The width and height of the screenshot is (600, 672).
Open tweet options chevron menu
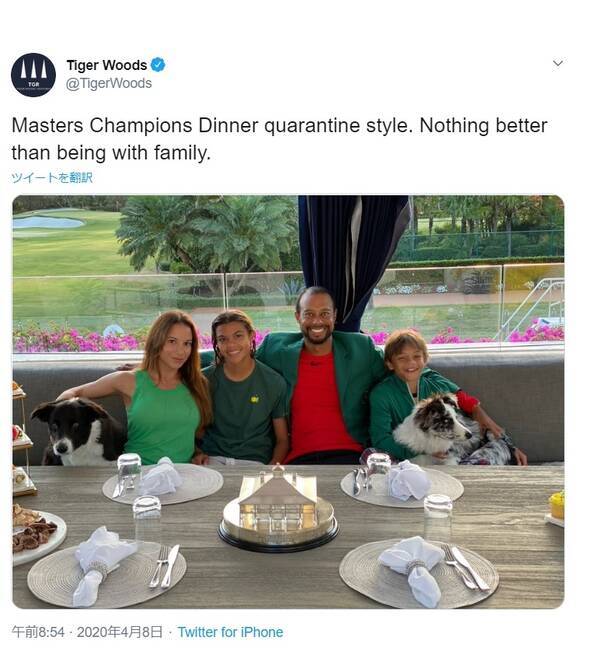click(558, 63)
